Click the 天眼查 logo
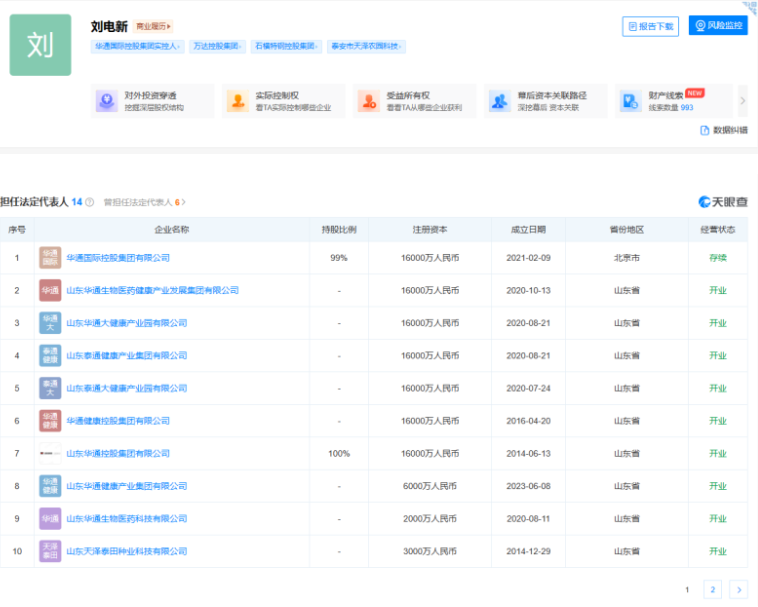 coord(722,202)
